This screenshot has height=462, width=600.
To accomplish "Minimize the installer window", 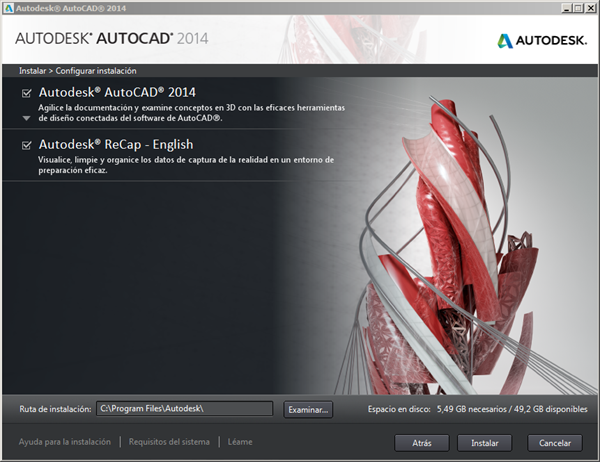I will pyautogui.click(x=567, y=8).
